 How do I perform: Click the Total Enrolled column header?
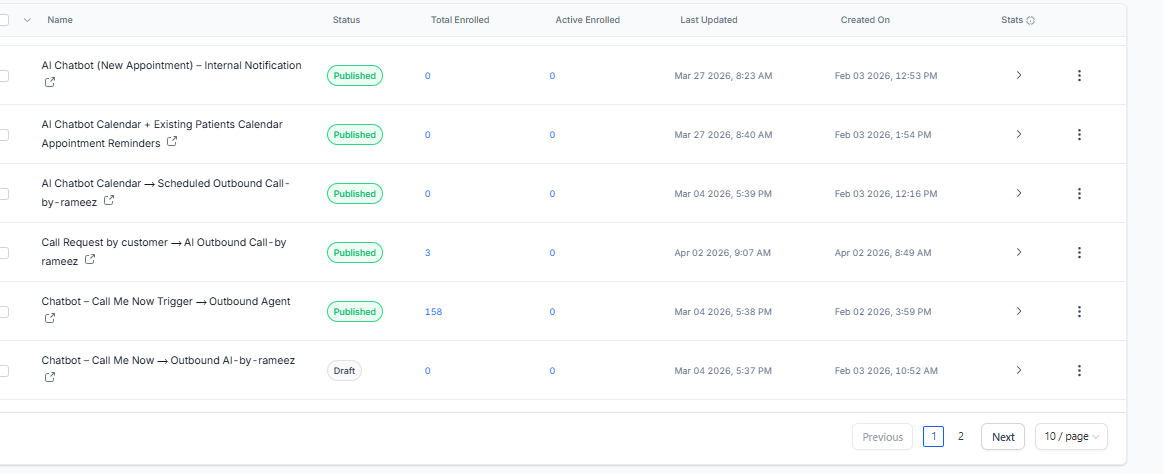[460, 20]
